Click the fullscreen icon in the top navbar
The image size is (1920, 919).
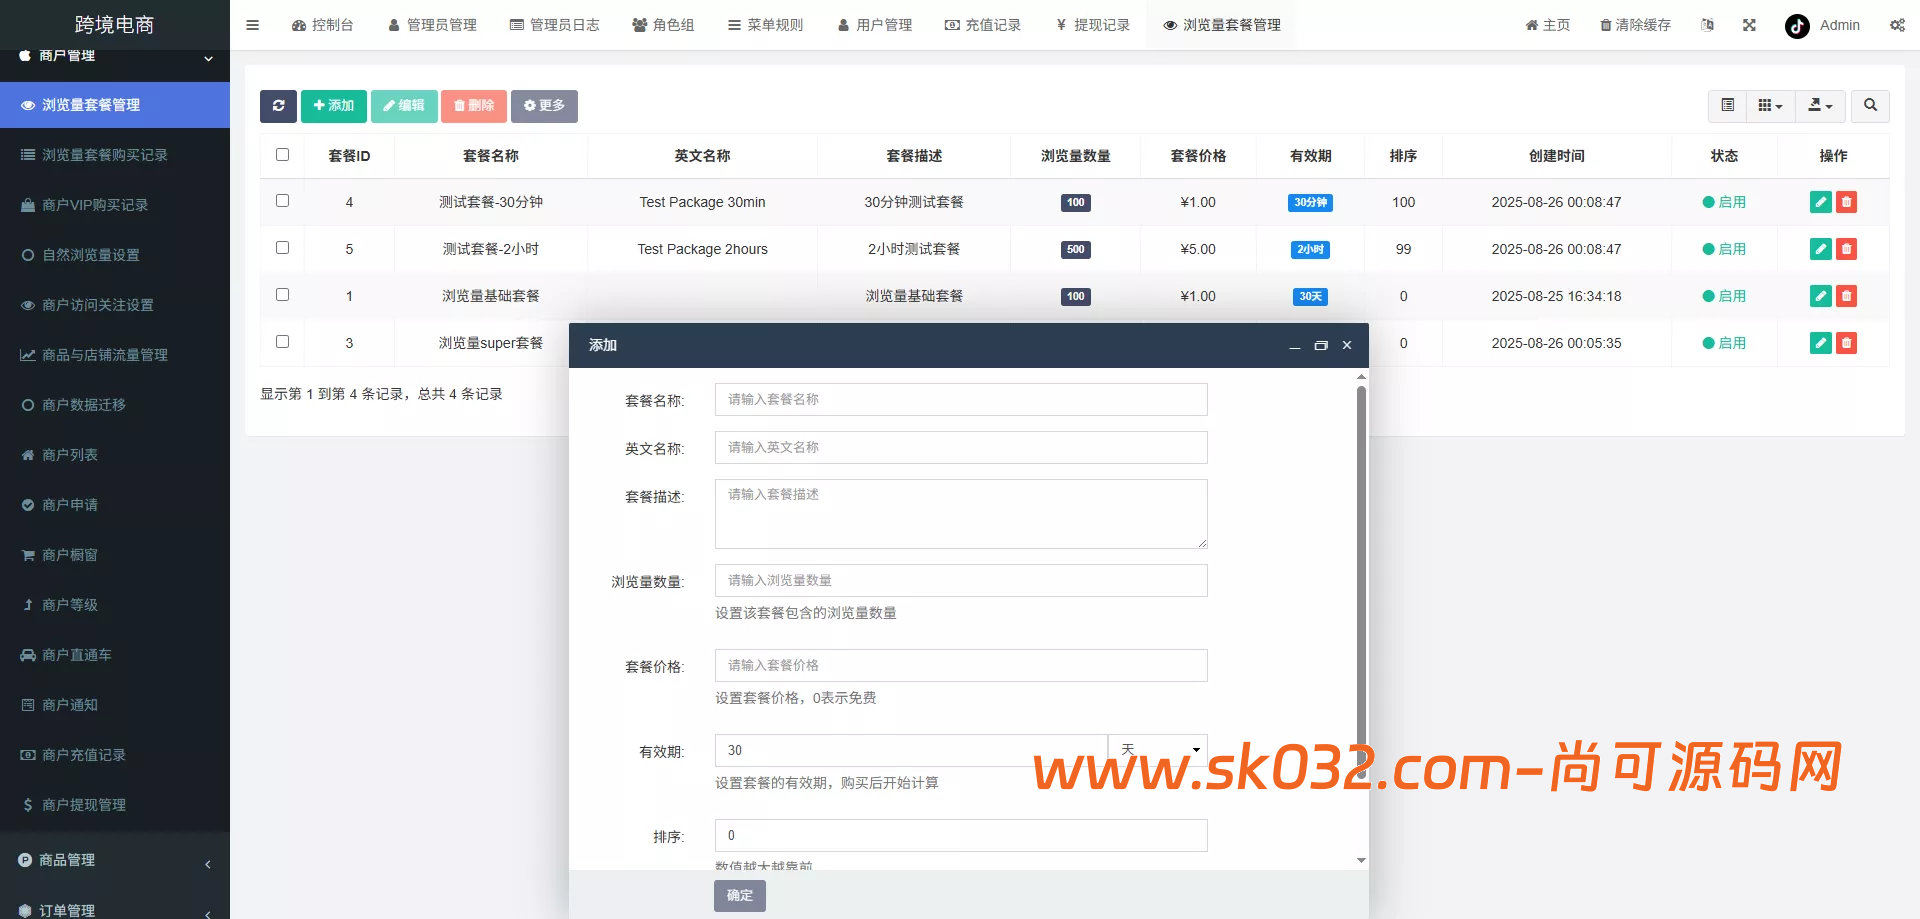point(1749,25)
